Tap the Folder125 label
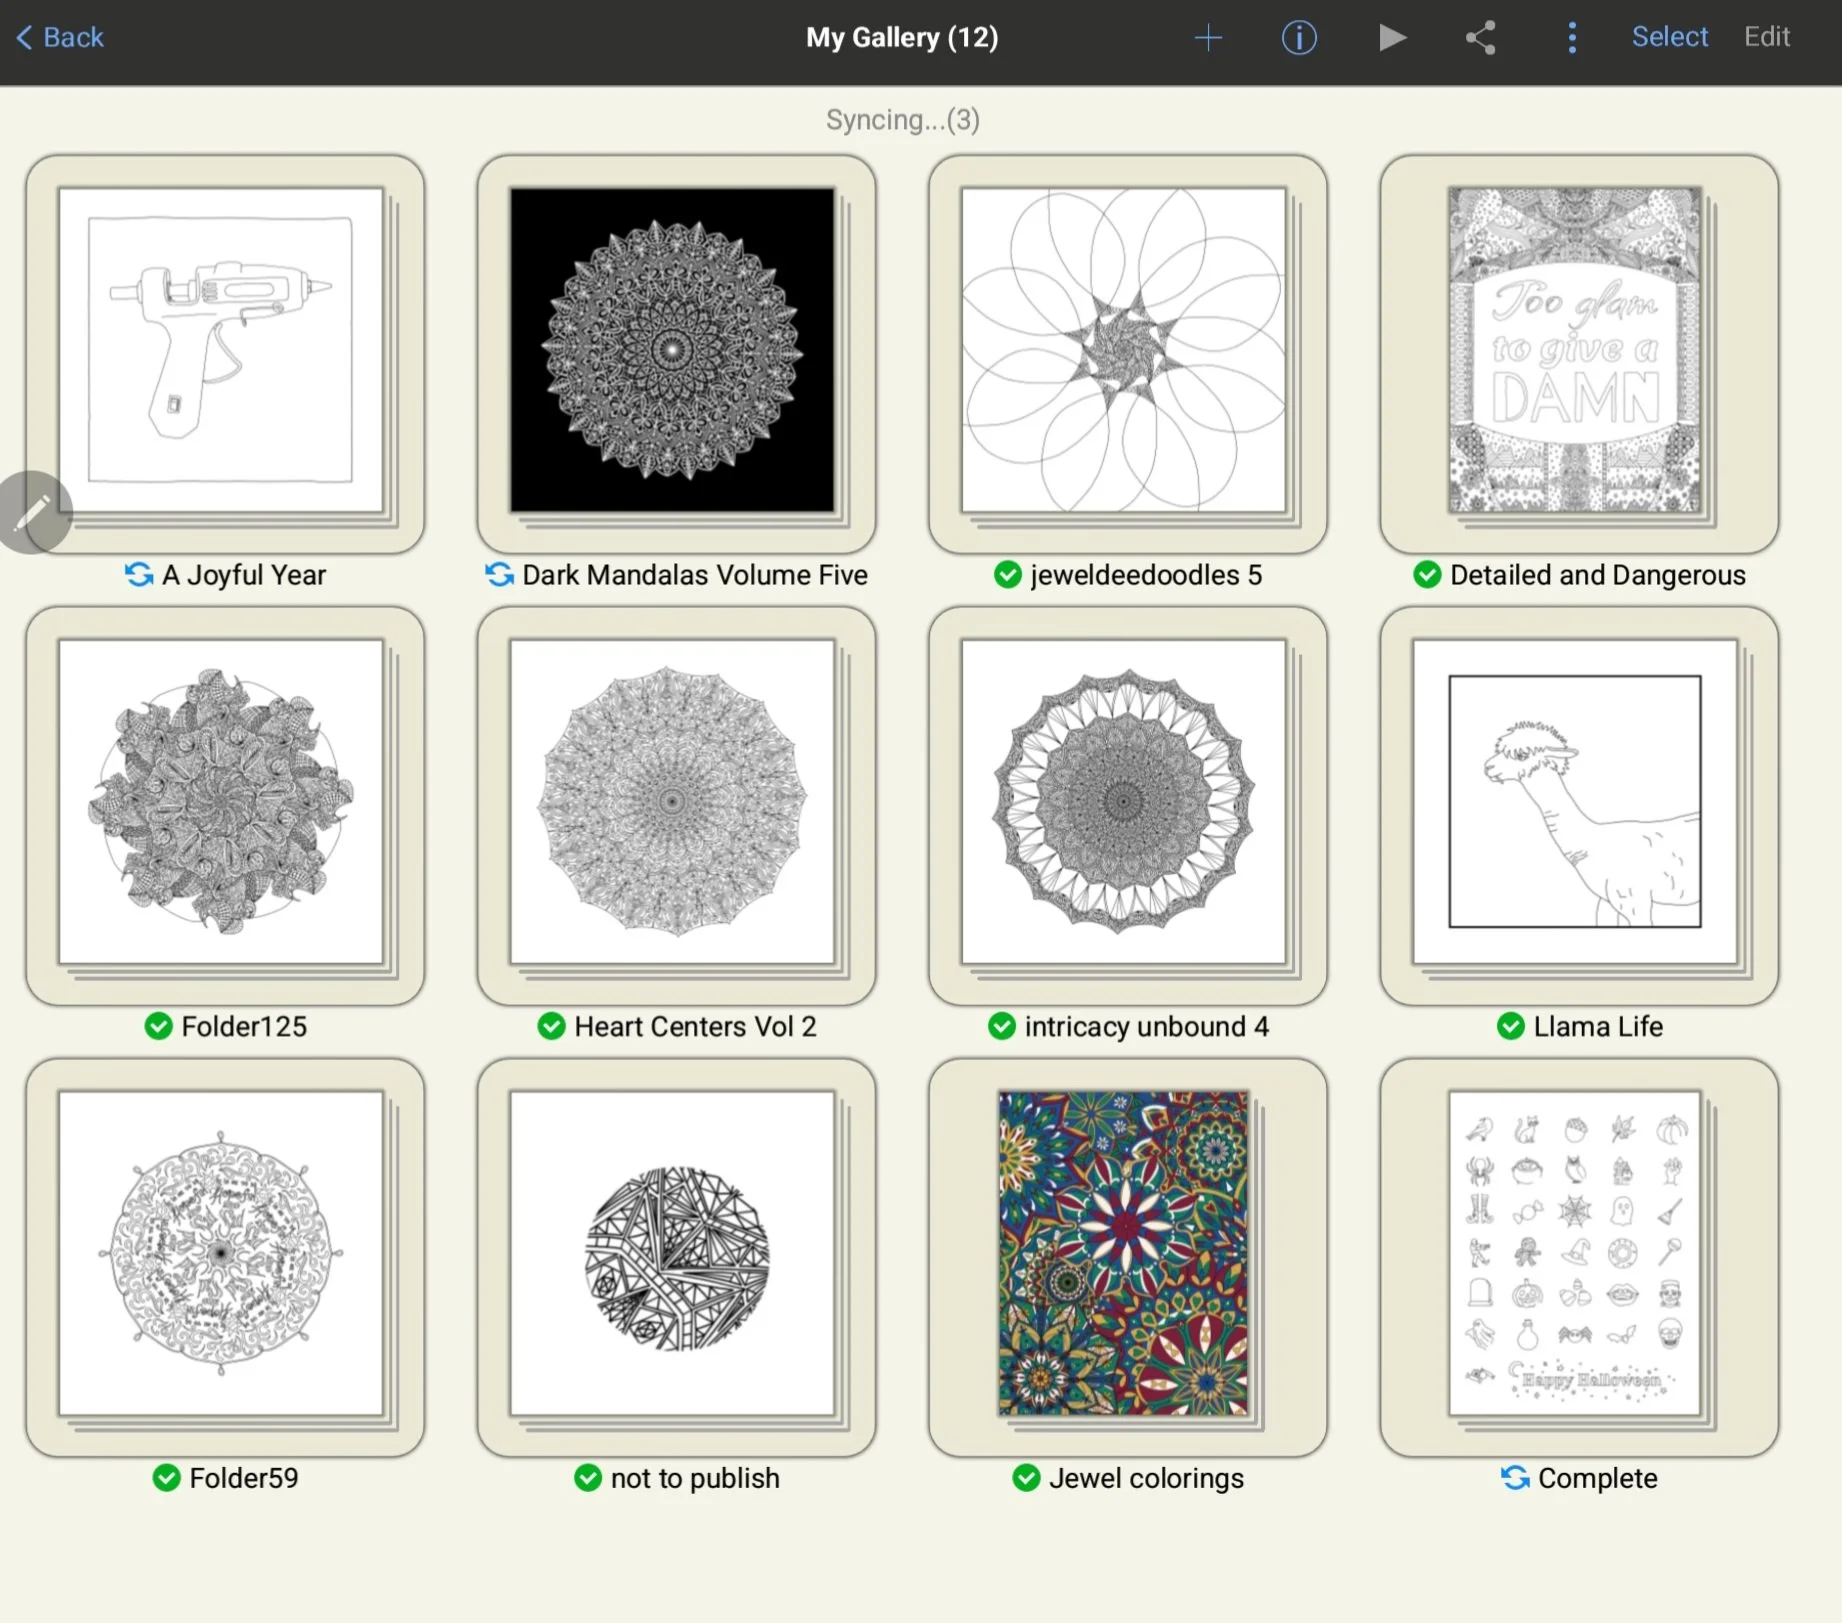The image size is (1842, 1623). (244, 1026)
